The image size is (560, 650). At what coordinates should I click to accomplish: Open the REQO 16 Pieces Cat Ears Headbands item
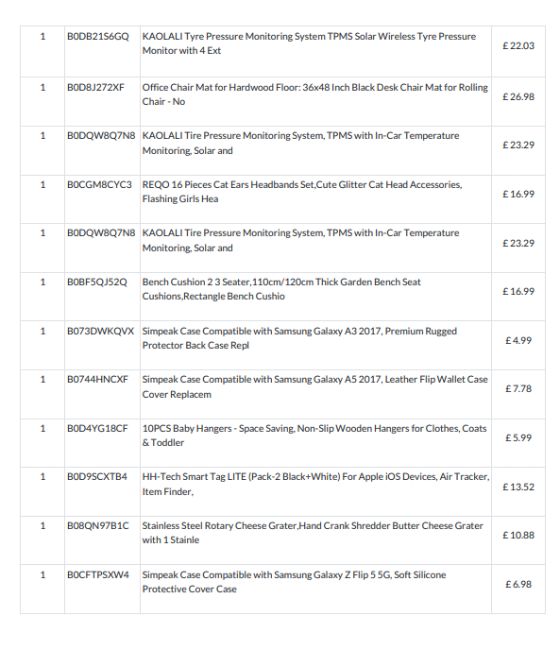click(x=302, y=192)
